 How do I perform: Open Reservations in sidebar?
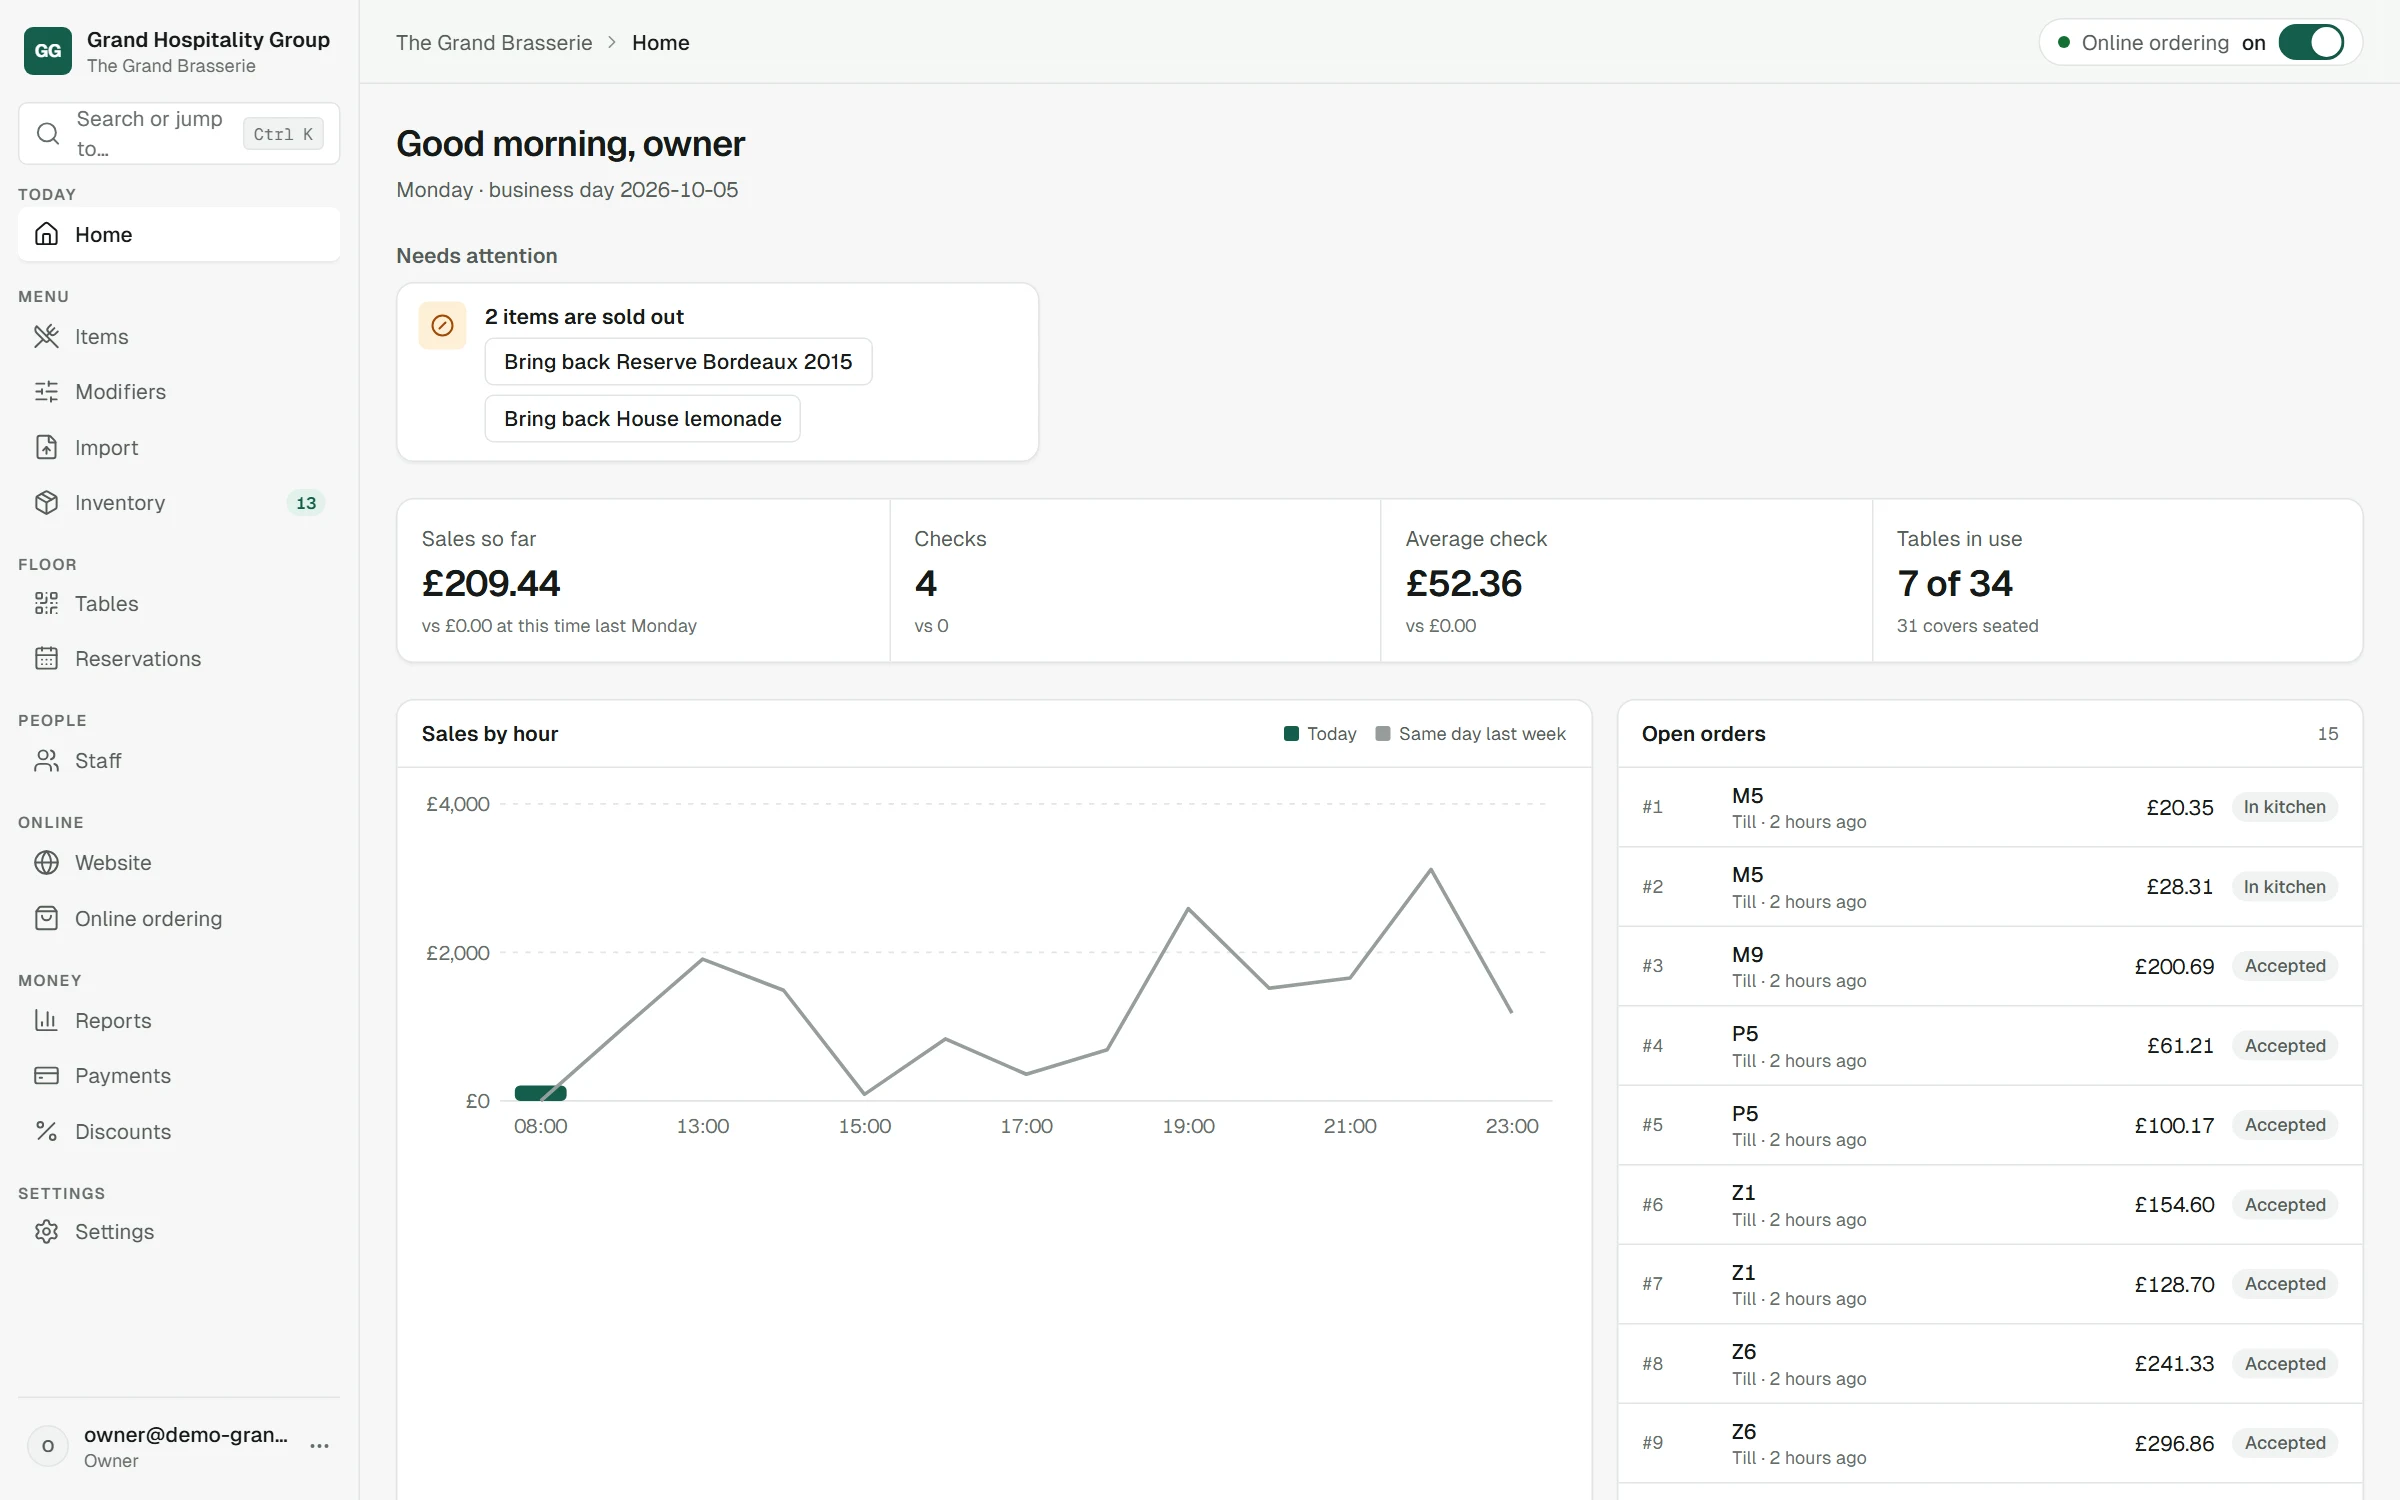[x=179, y=658]
